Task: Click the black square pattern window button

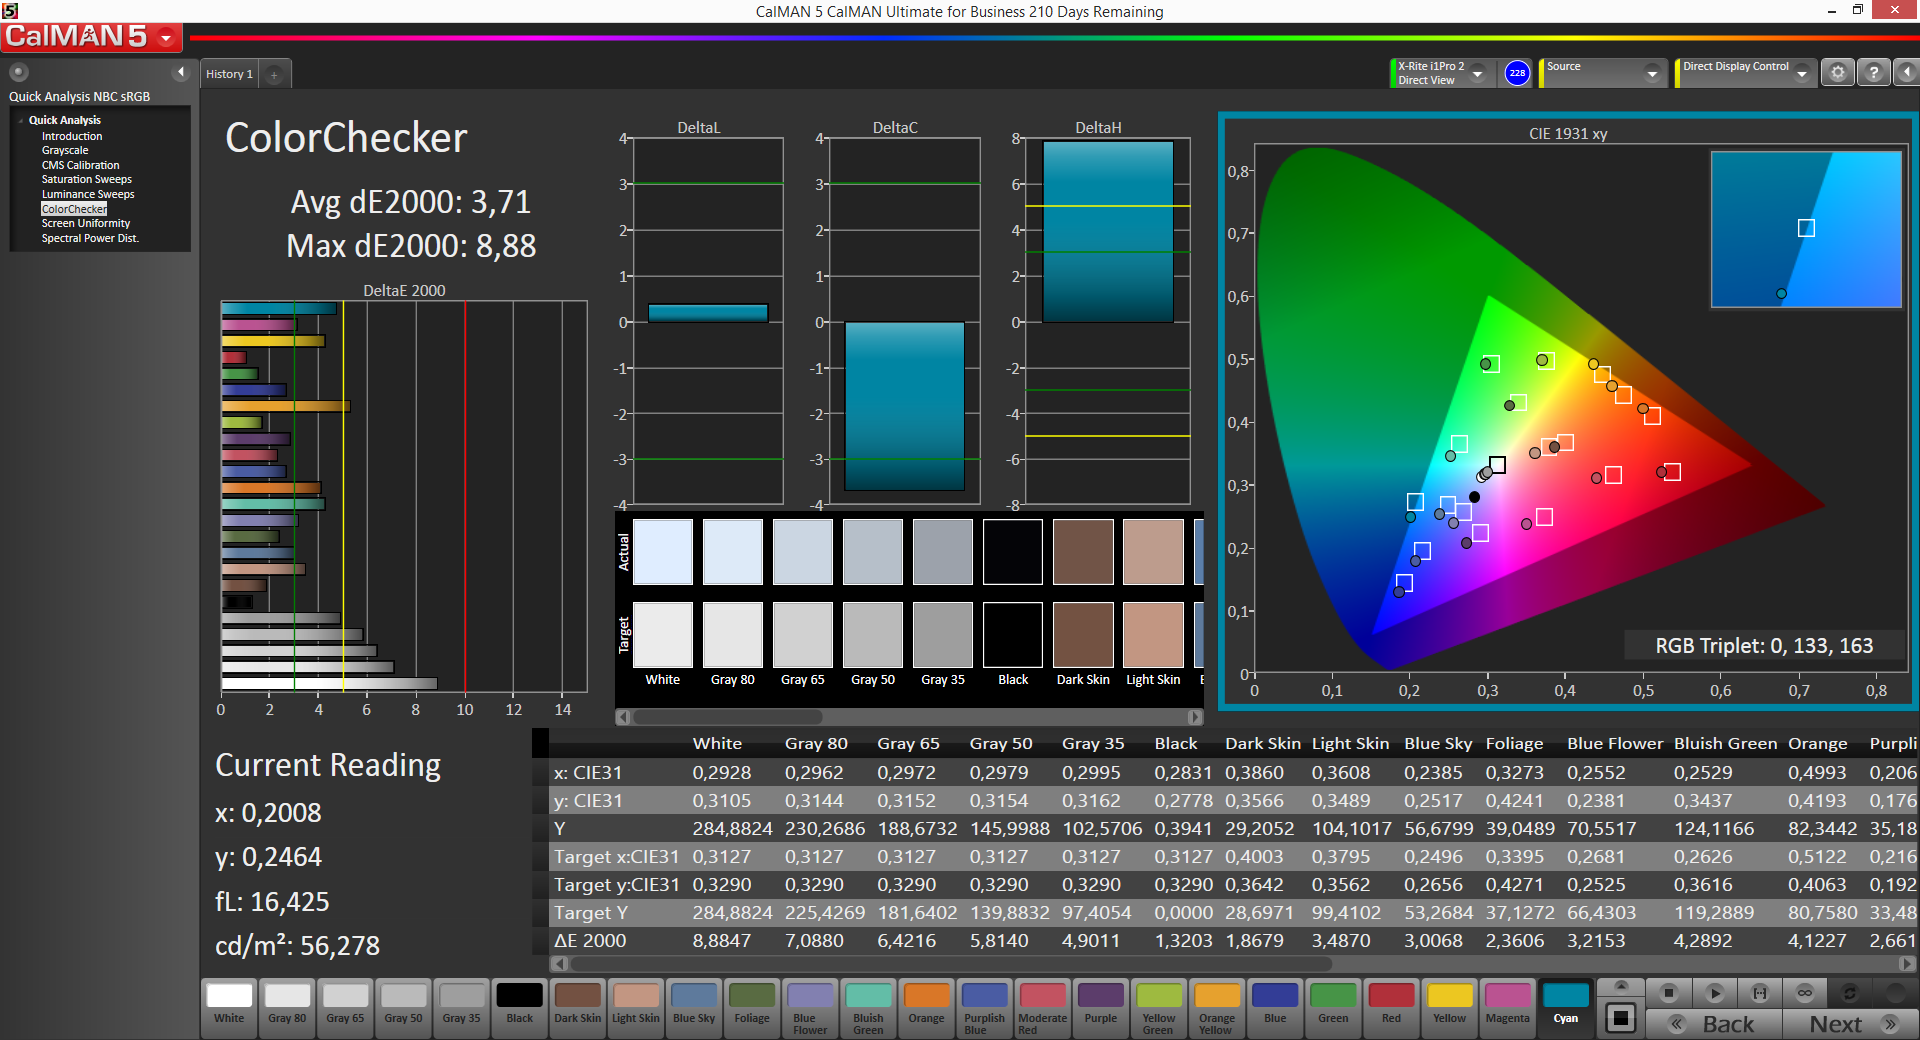Action: [x=1621, y=1019]
